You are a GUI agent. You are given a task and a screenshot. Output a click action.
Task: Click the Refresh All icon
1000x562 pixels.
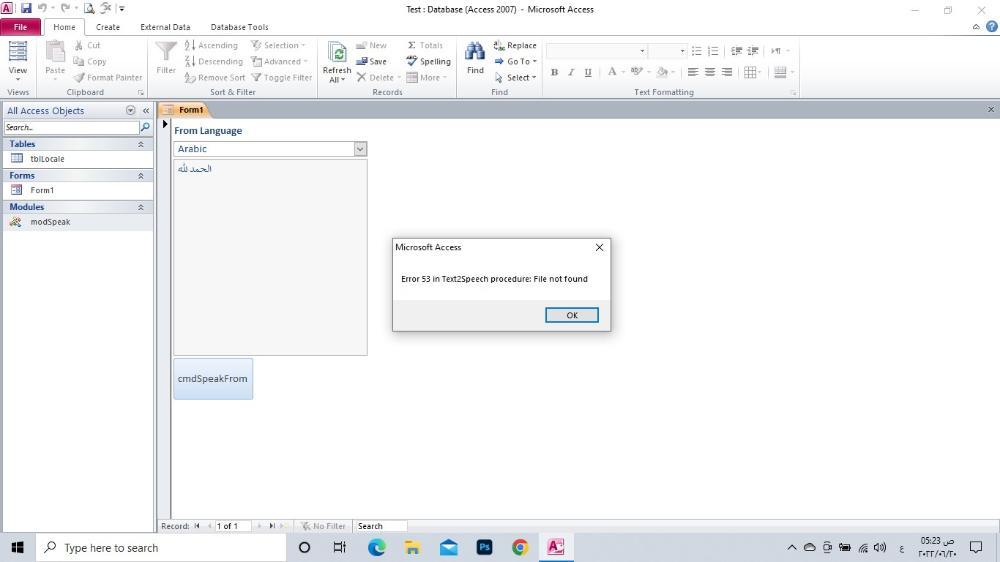(x=337, y=54)
